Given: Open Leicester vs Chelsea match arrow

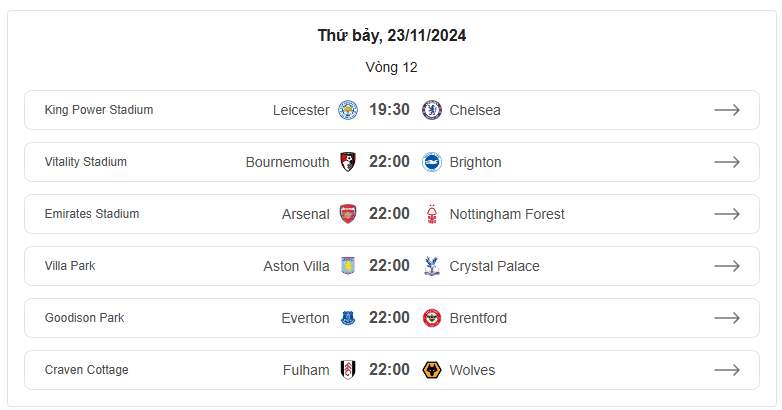Looking at the screenshot, I should [727, 110].
